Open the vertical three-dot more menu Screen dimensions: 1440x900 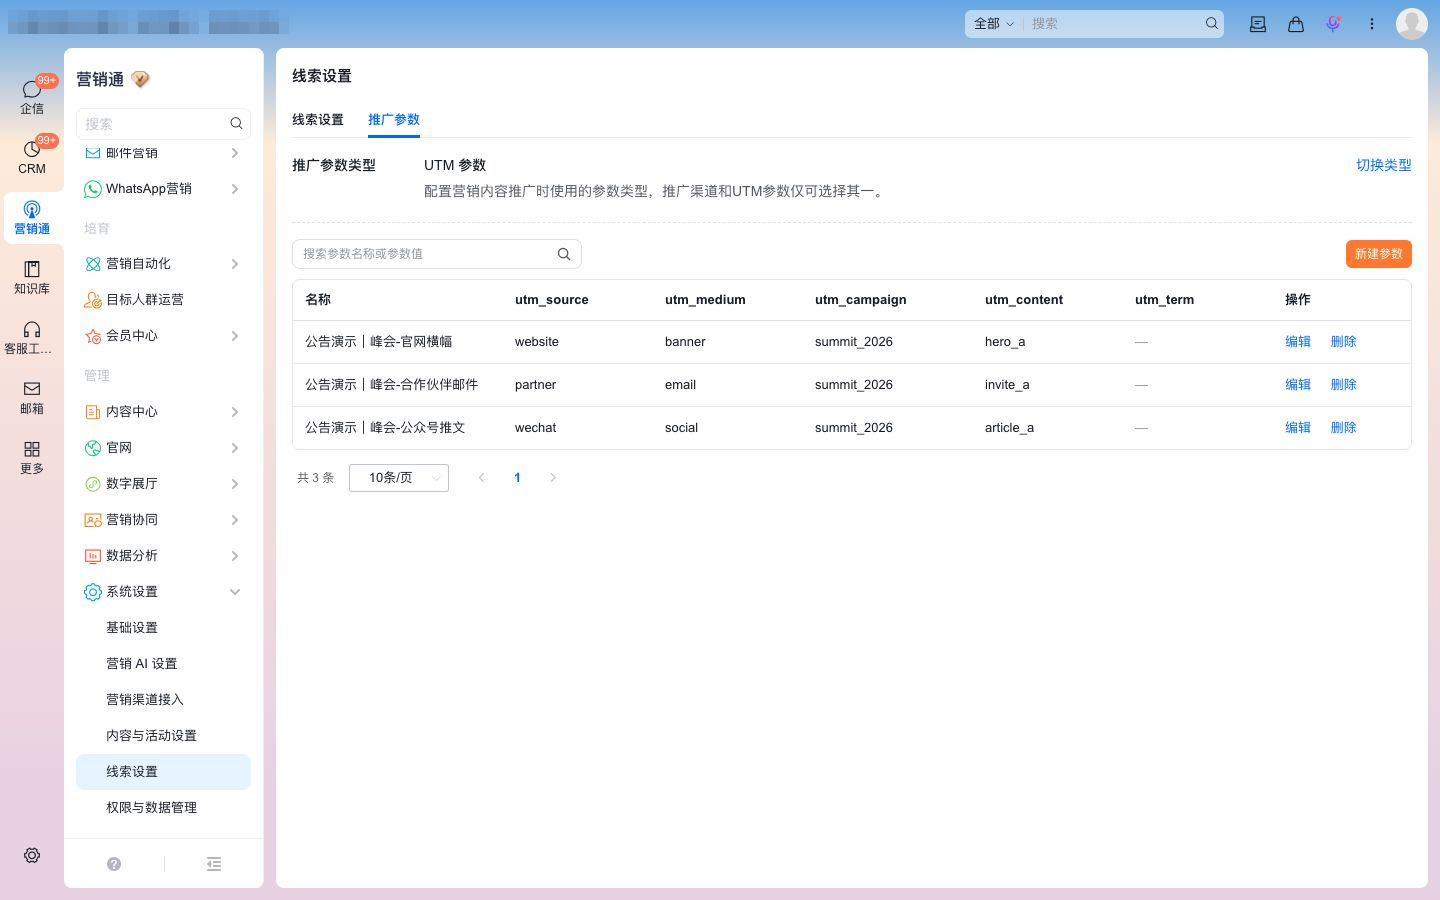pos(1372,24)
